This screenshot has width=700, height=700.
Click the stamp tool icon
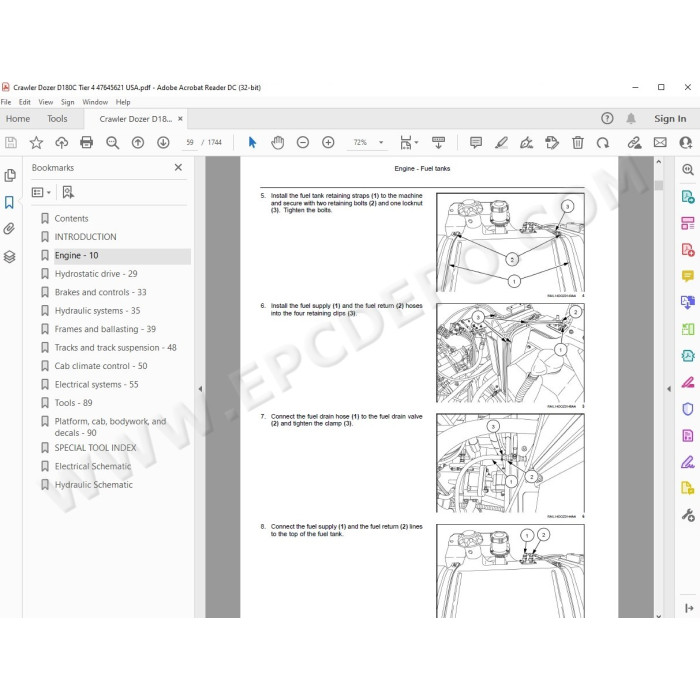click(552, 142)
